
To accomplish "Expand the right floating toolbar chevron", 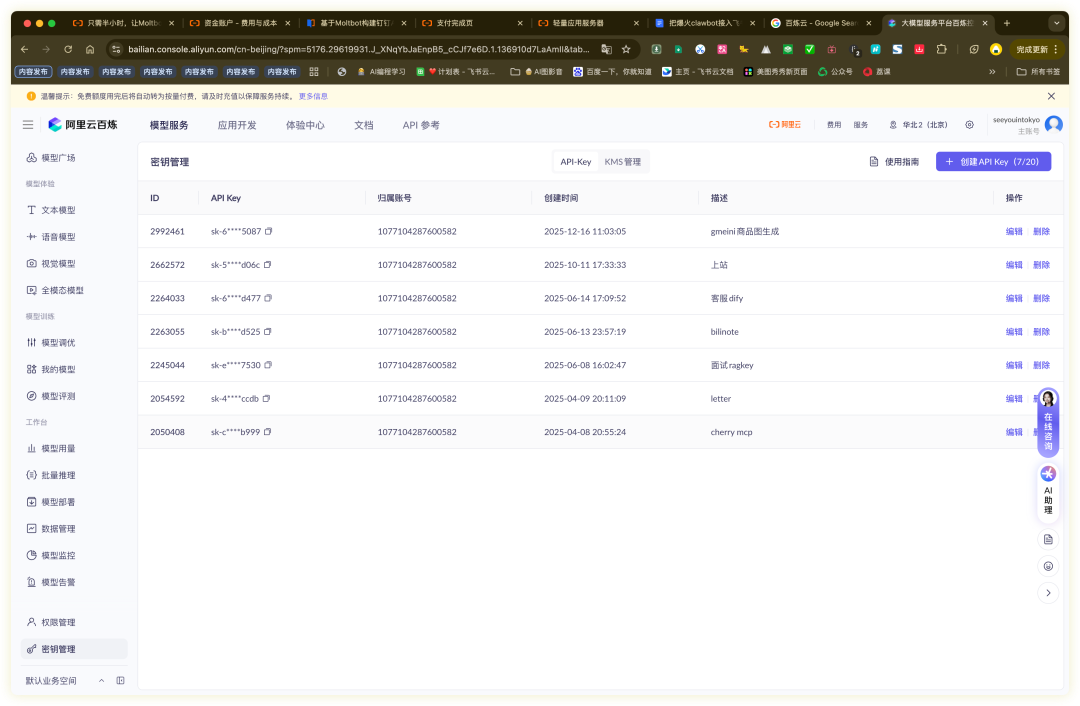I will click(1048, 593).
